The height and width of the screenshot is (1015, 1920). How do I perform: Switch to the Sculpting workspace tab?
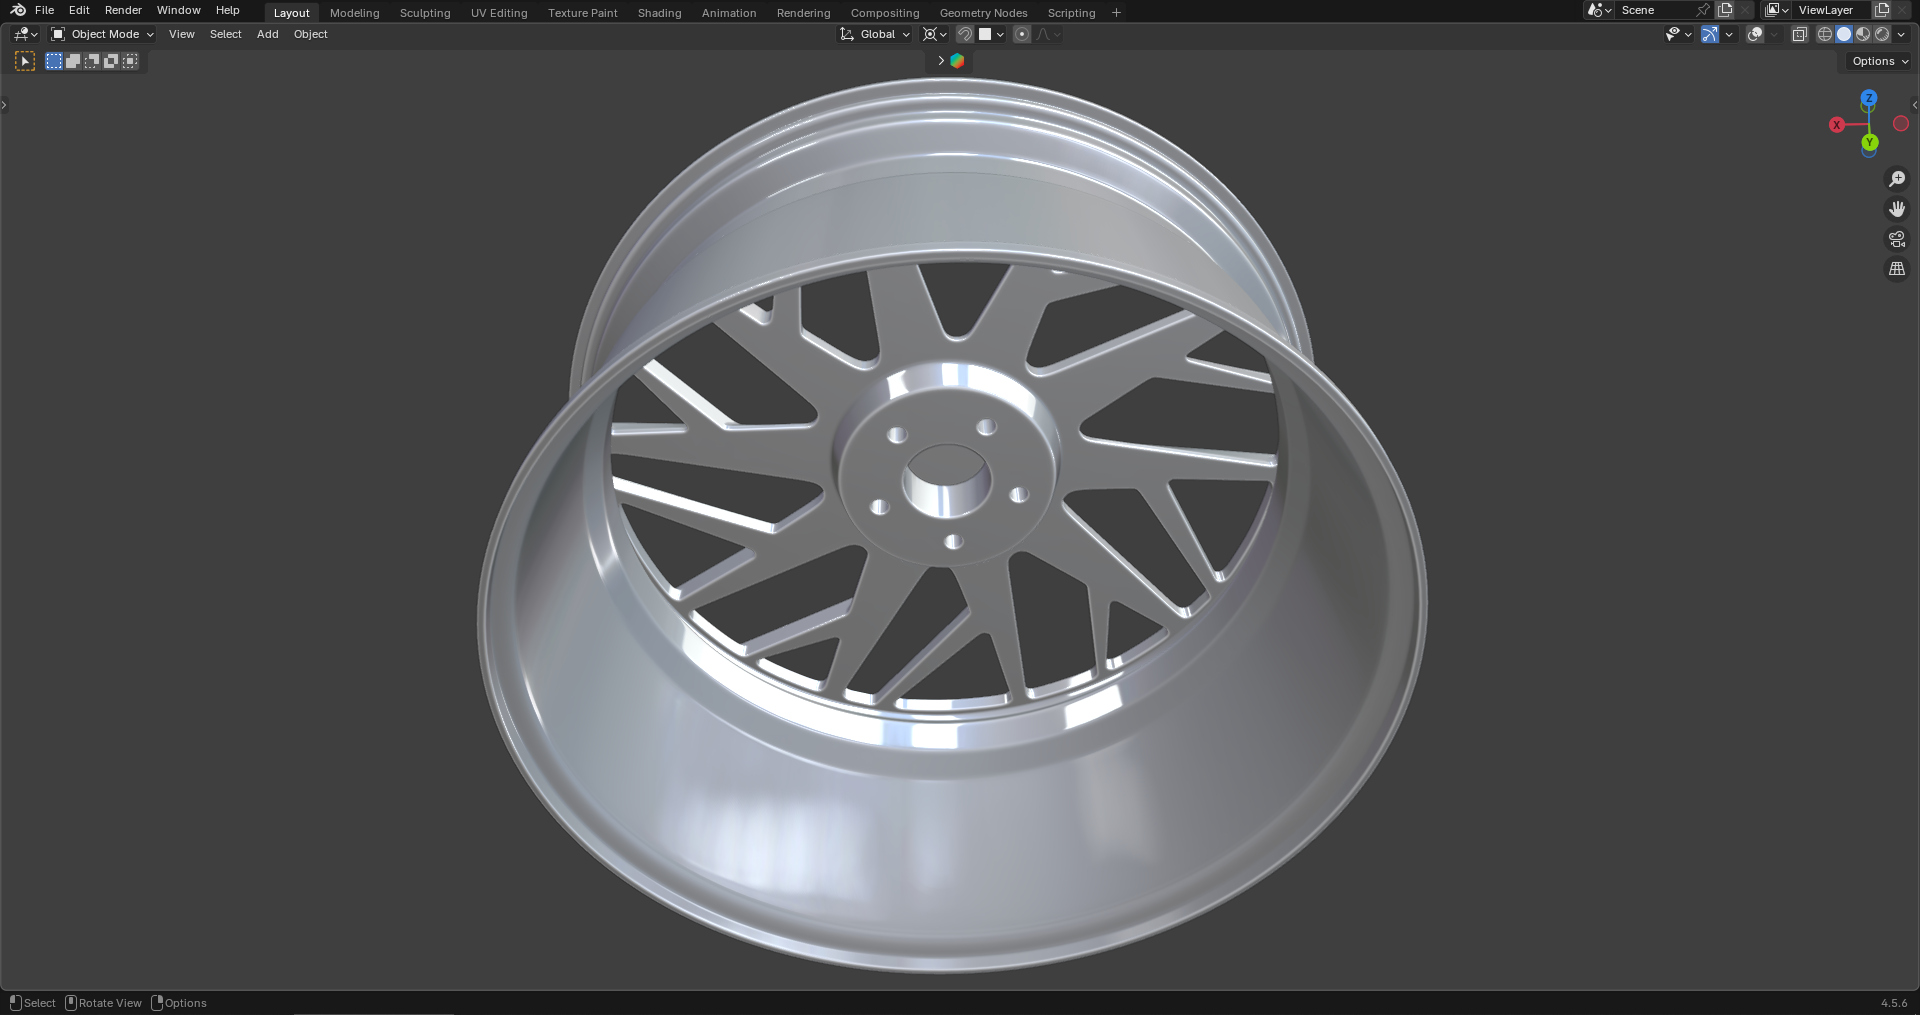pos(425,13)
